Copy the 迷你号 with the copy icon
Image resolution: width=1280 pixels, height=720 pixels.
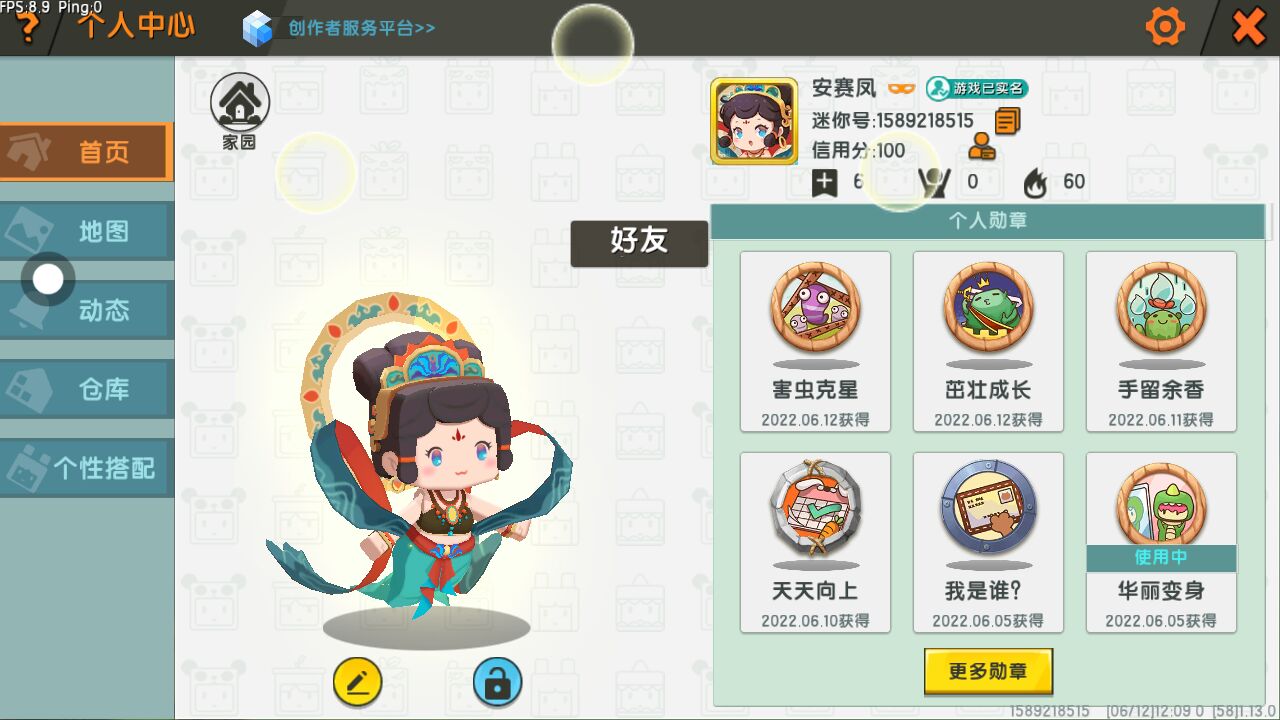(1007, 121)
